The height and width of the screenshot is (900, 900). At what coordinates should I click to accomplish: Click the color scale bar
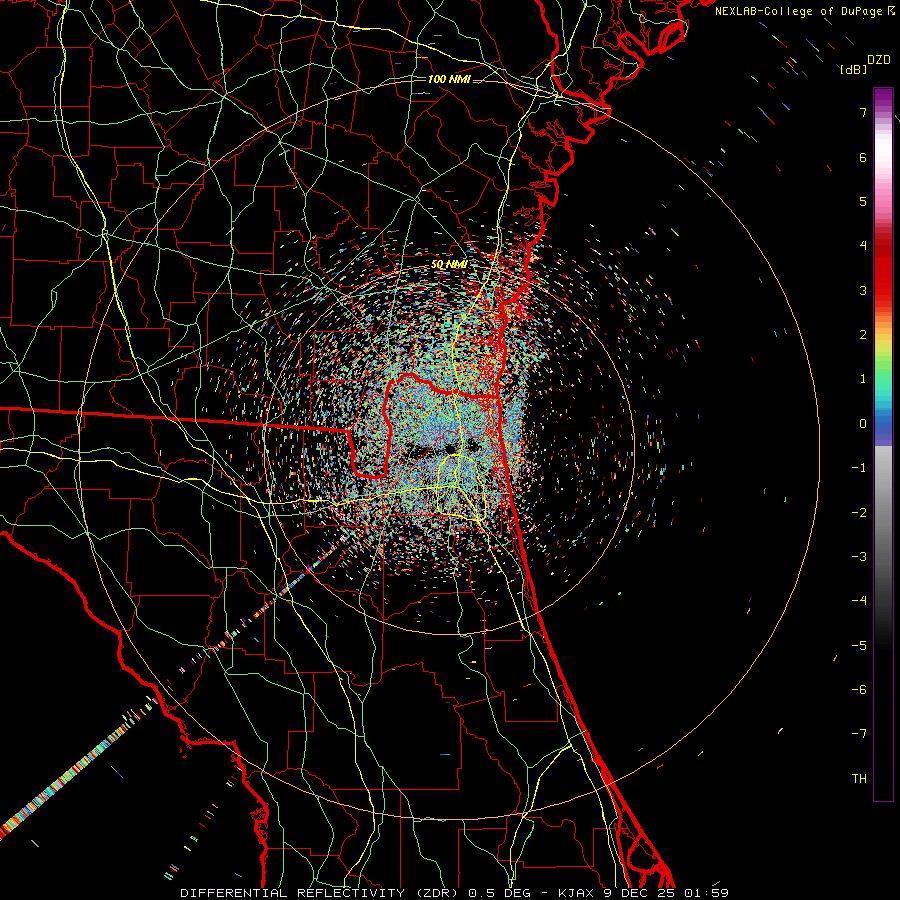click(x=883, y=444)
